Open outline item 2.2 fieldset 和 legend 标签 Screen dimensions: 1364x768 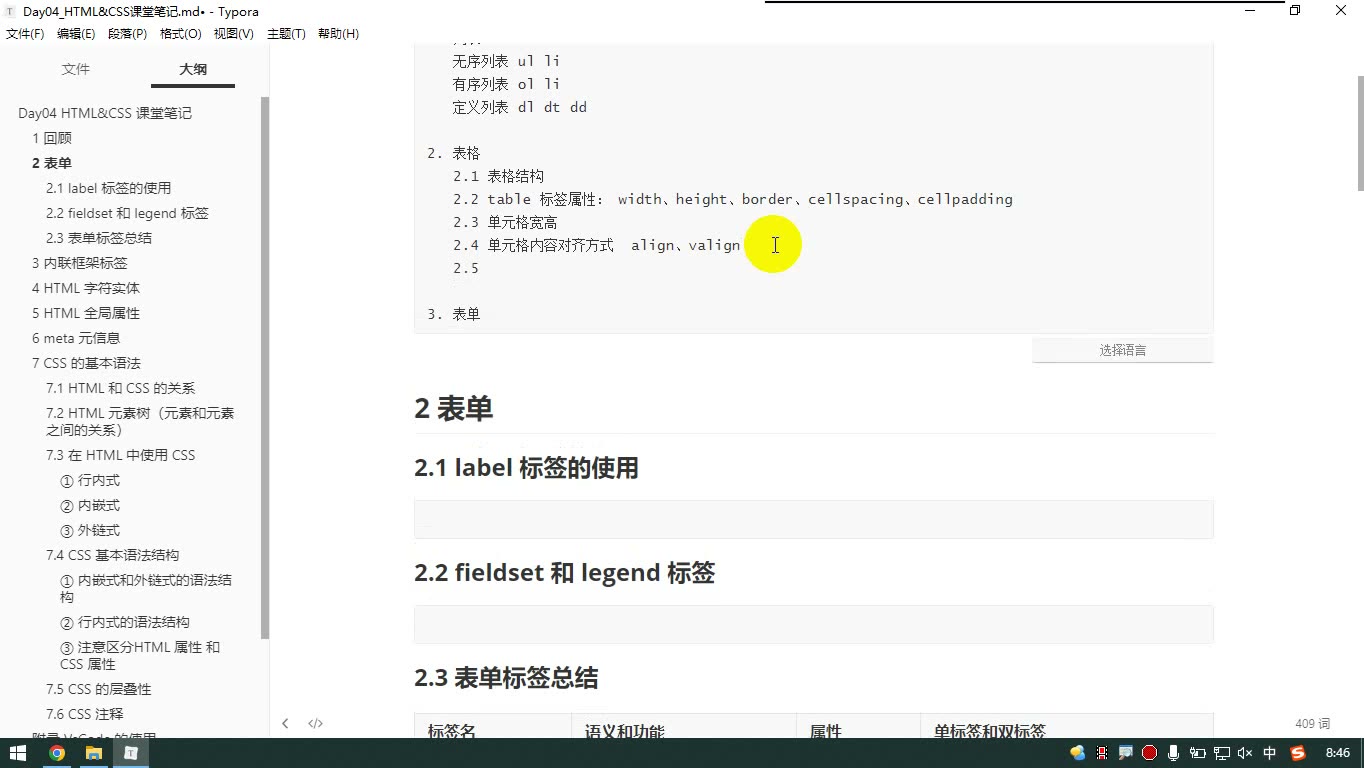[127, 213]
